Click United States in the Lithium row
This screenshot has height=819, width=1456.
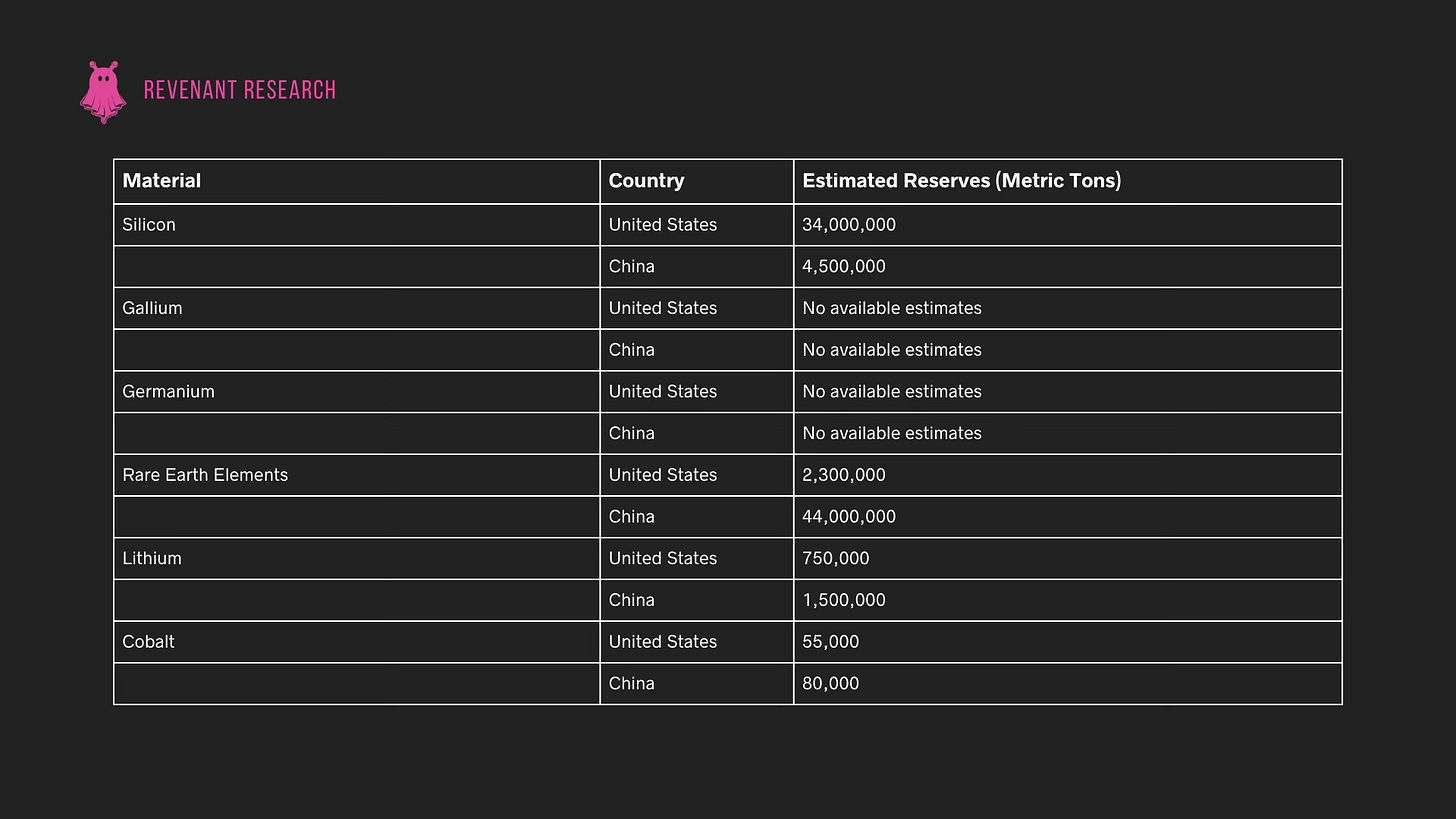[x=663, y=558]
